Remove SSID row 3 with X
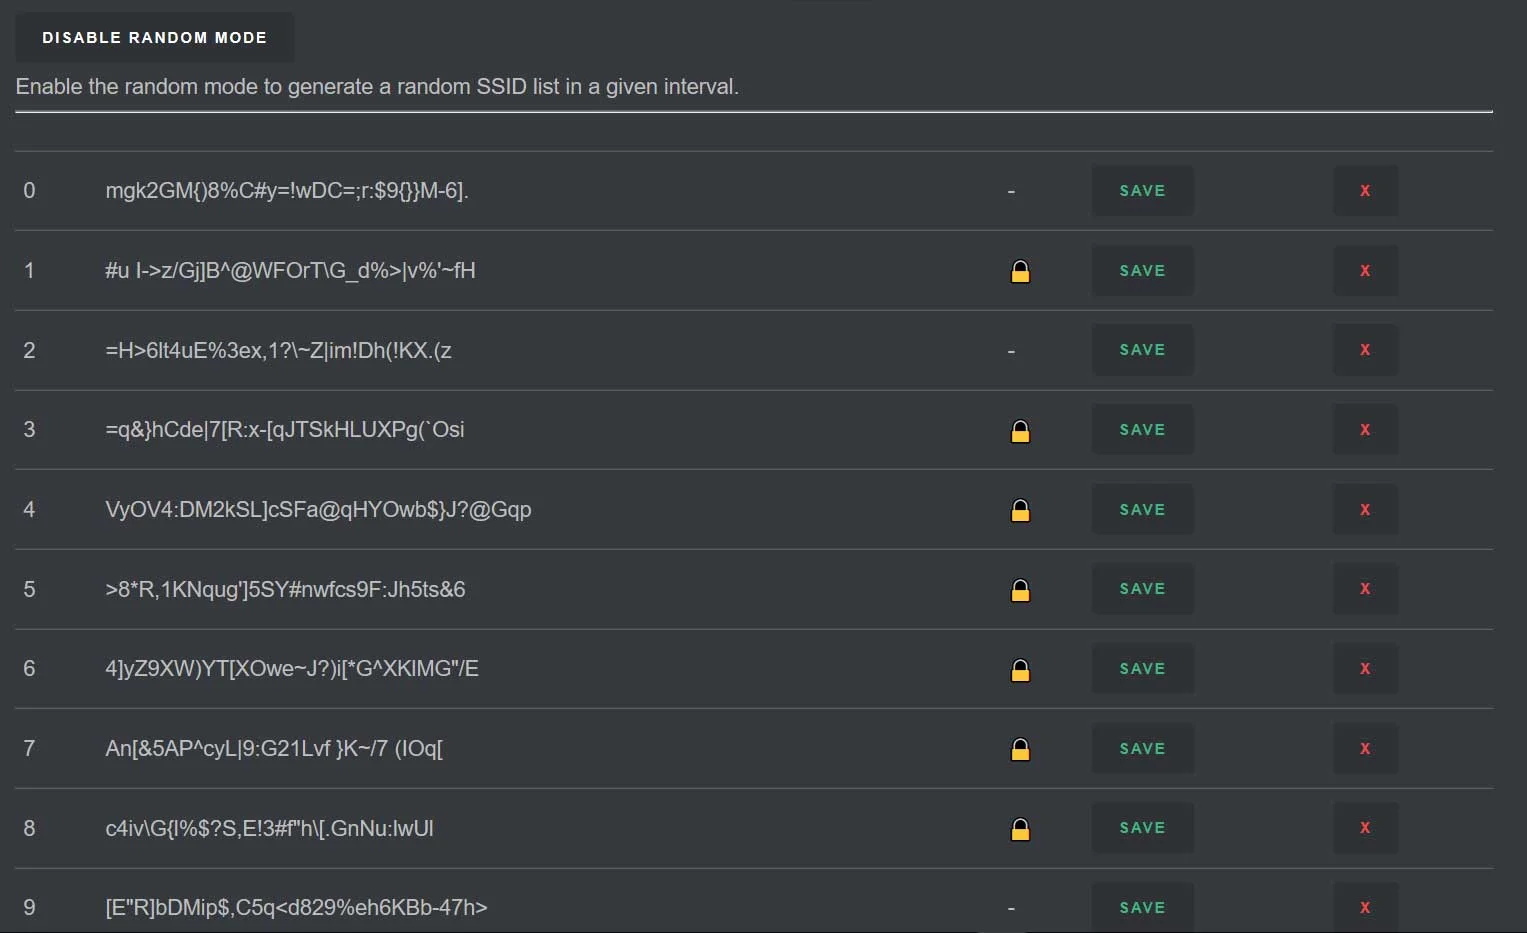The width and height of the screenshot is (1527, 933). pyautogui.click(x=1365, y=430)
